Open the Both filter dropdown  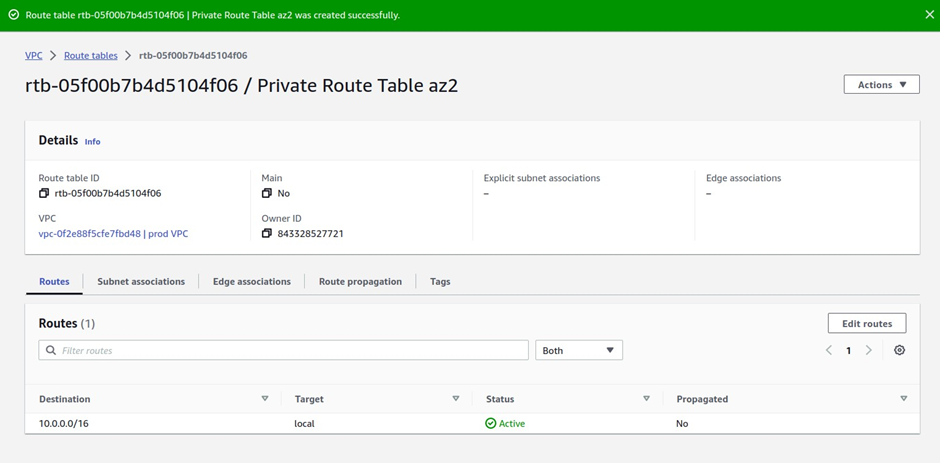[x=579, y=350]
